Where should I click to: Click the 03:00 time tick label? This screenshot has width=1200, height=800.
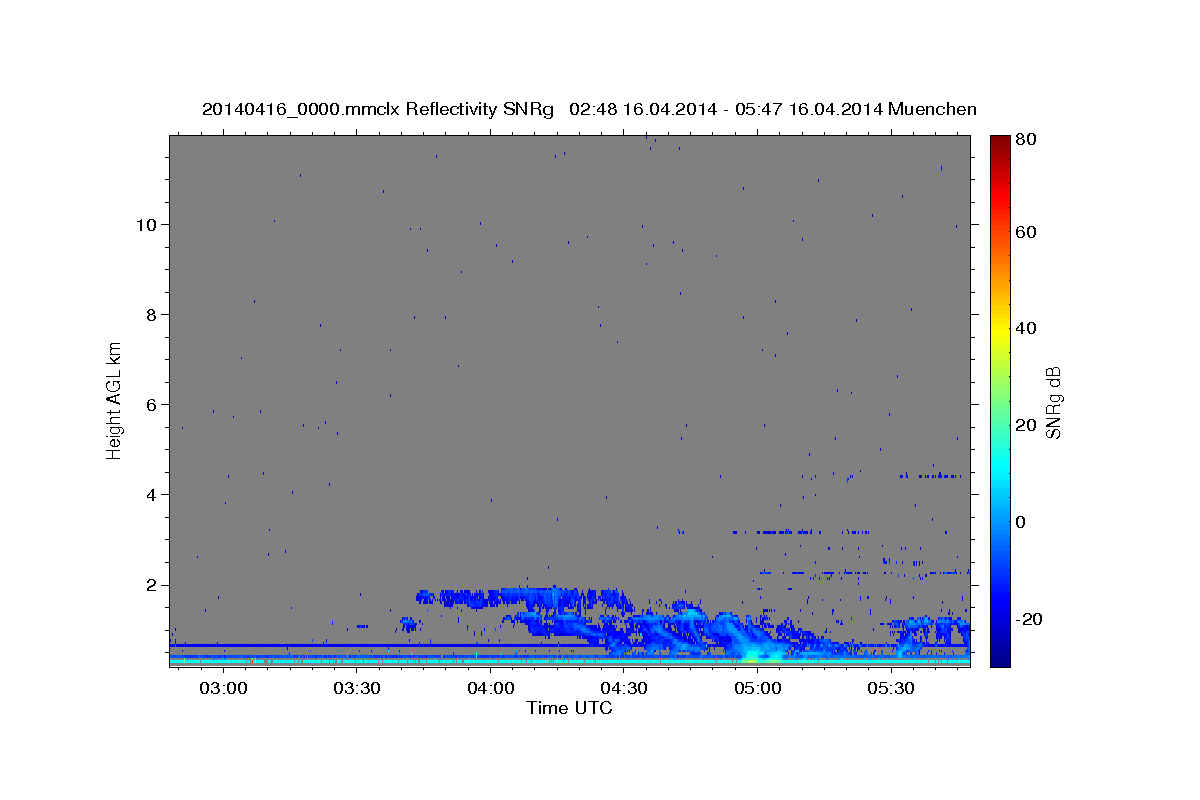(x=223, y=689)
